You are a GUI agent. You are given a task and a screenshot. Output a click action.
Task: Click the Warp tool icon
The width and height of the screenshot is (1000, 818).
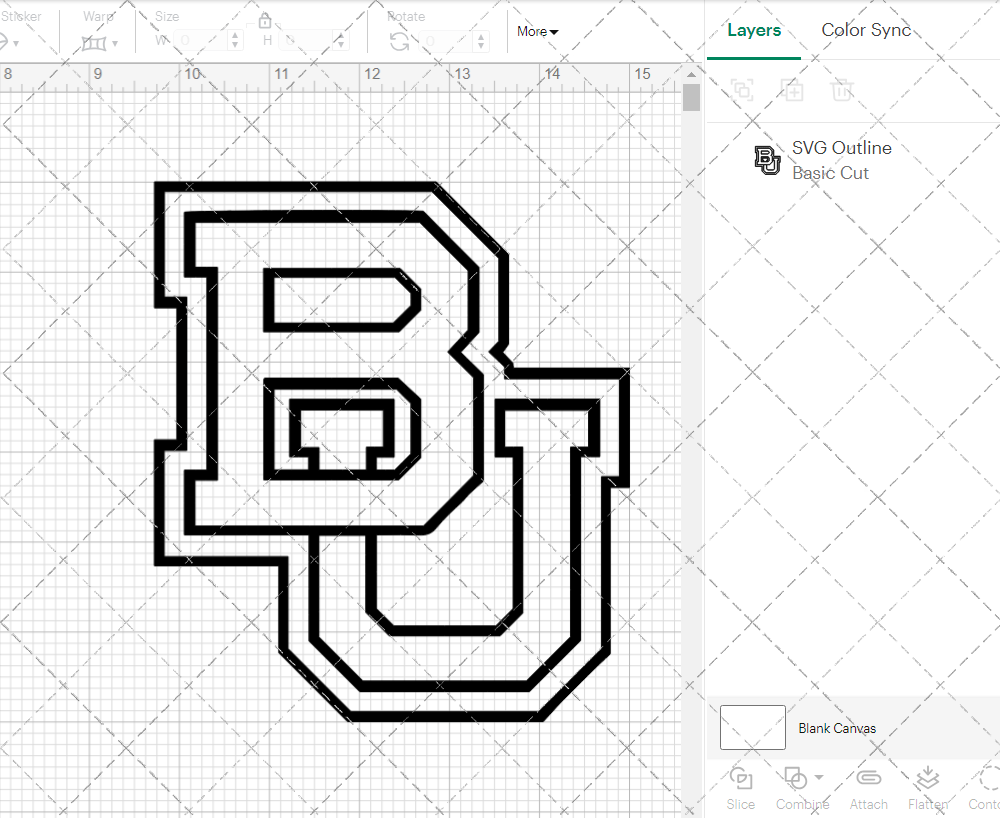pos(94,44)
